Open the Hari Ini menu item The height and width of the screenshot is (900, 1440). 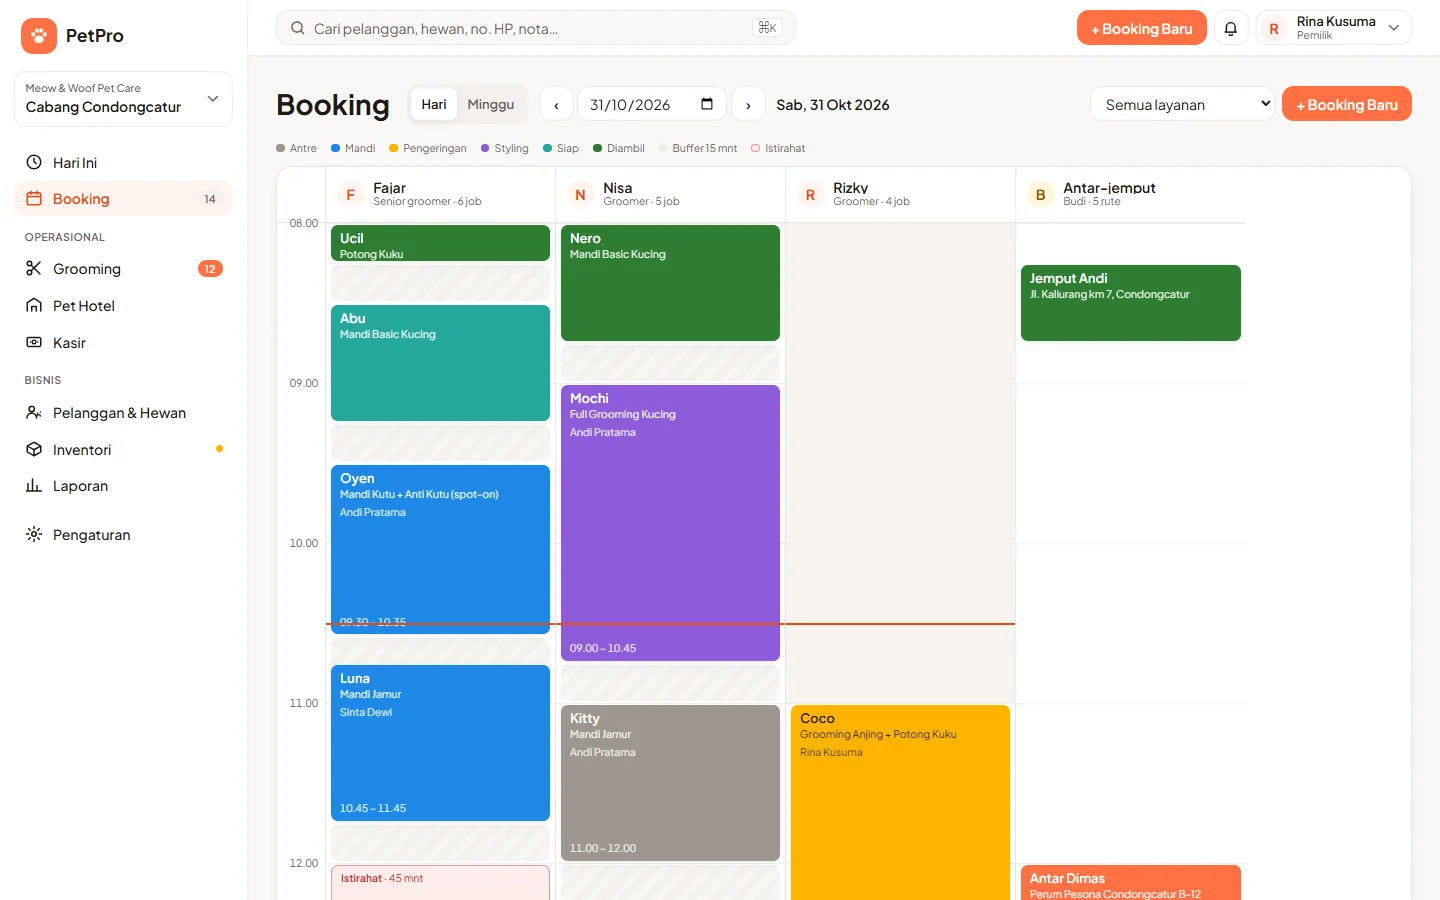click(123, 162)
